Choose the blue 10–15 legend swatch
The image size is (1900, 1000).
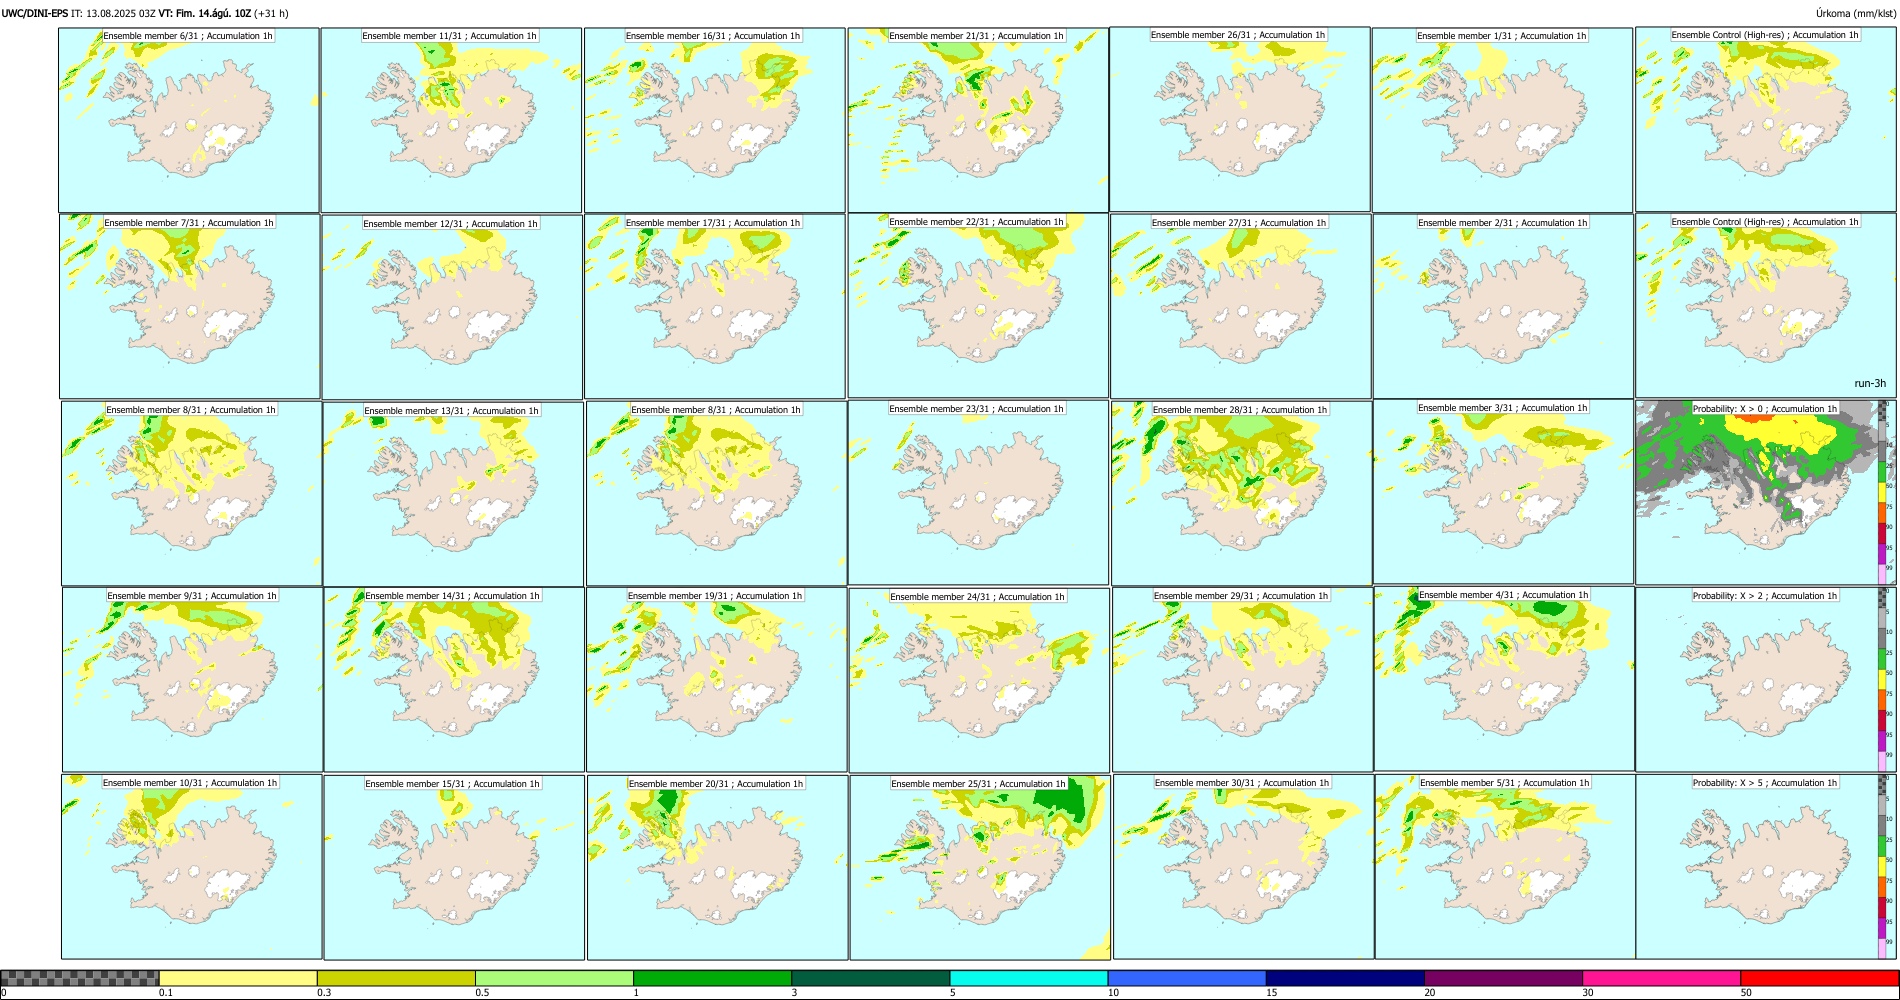(x=1187, y=978)
